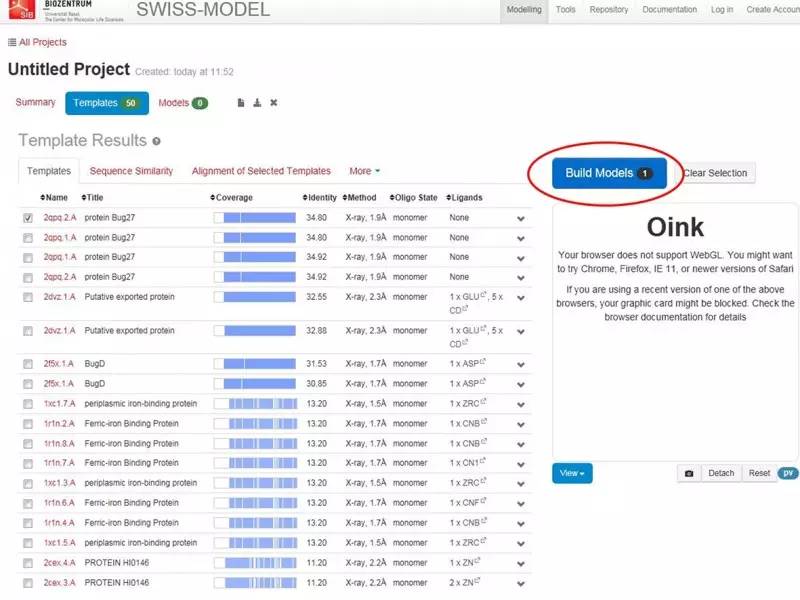The height and width of the screenshot is (600, 800).
Task: Sort table by Name column arrows
Action: click(42, 197)
